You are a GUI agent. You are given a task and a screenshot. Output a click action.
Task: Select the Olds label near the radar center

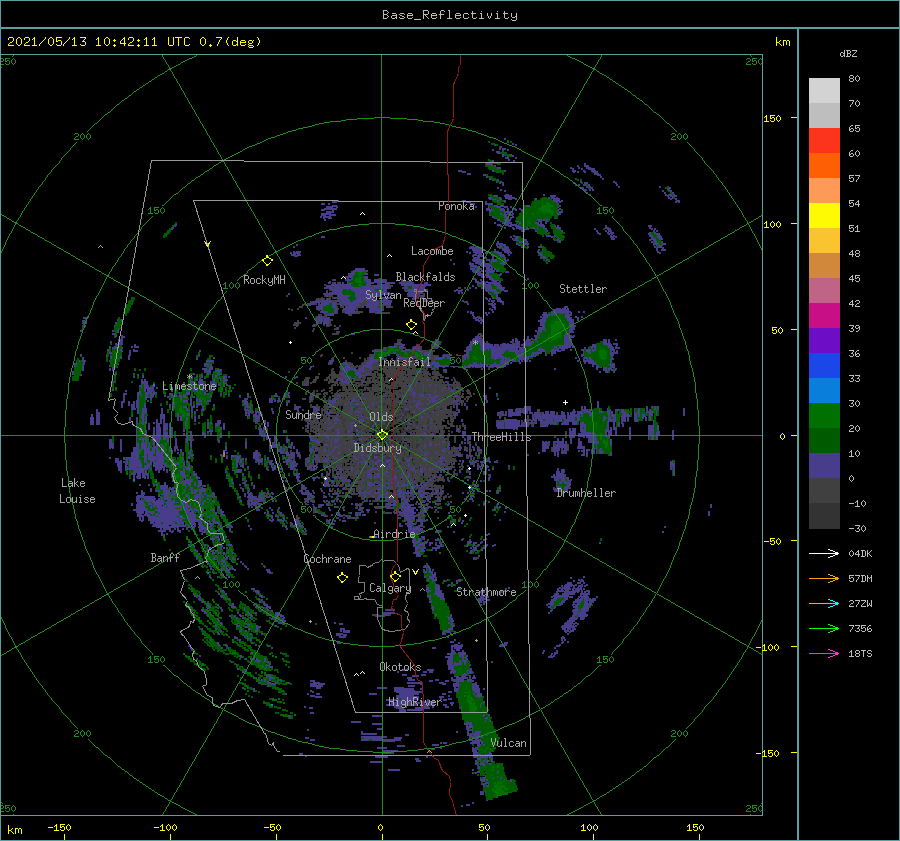point(381,417)
